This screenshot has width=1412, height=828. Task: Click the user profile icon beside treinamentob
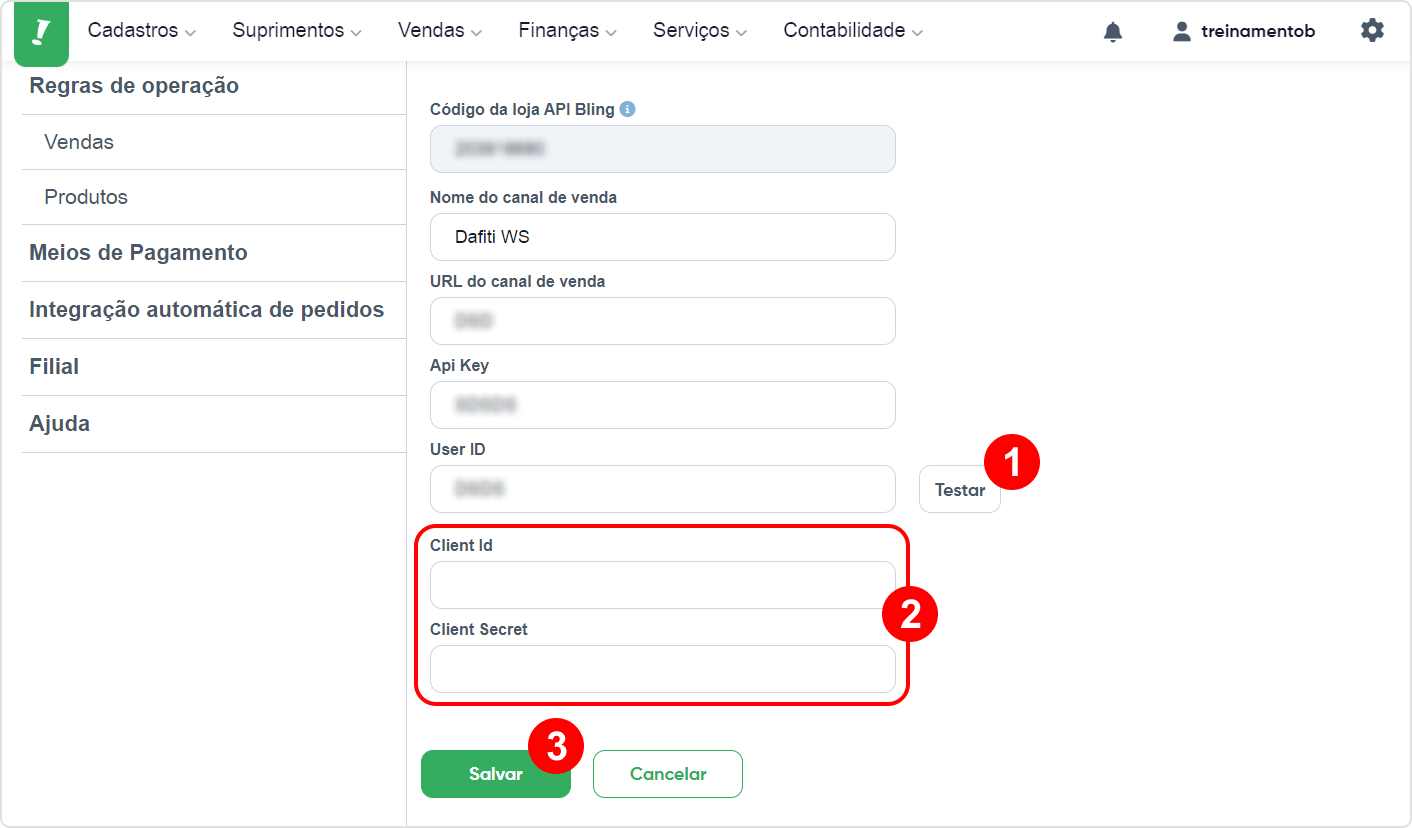tap(1182, 31)
